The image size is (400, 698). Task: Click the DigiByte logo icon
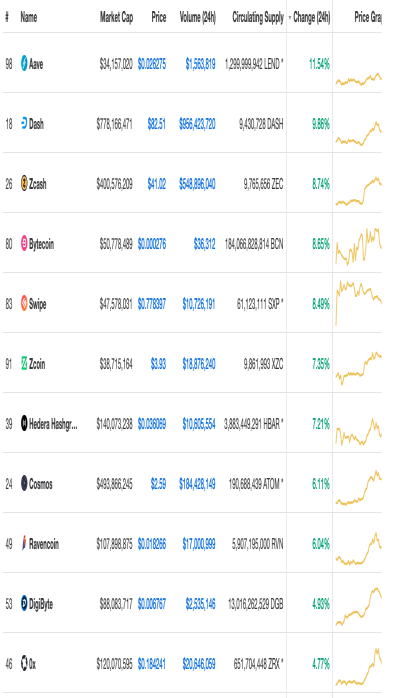(x=24, y=604)
